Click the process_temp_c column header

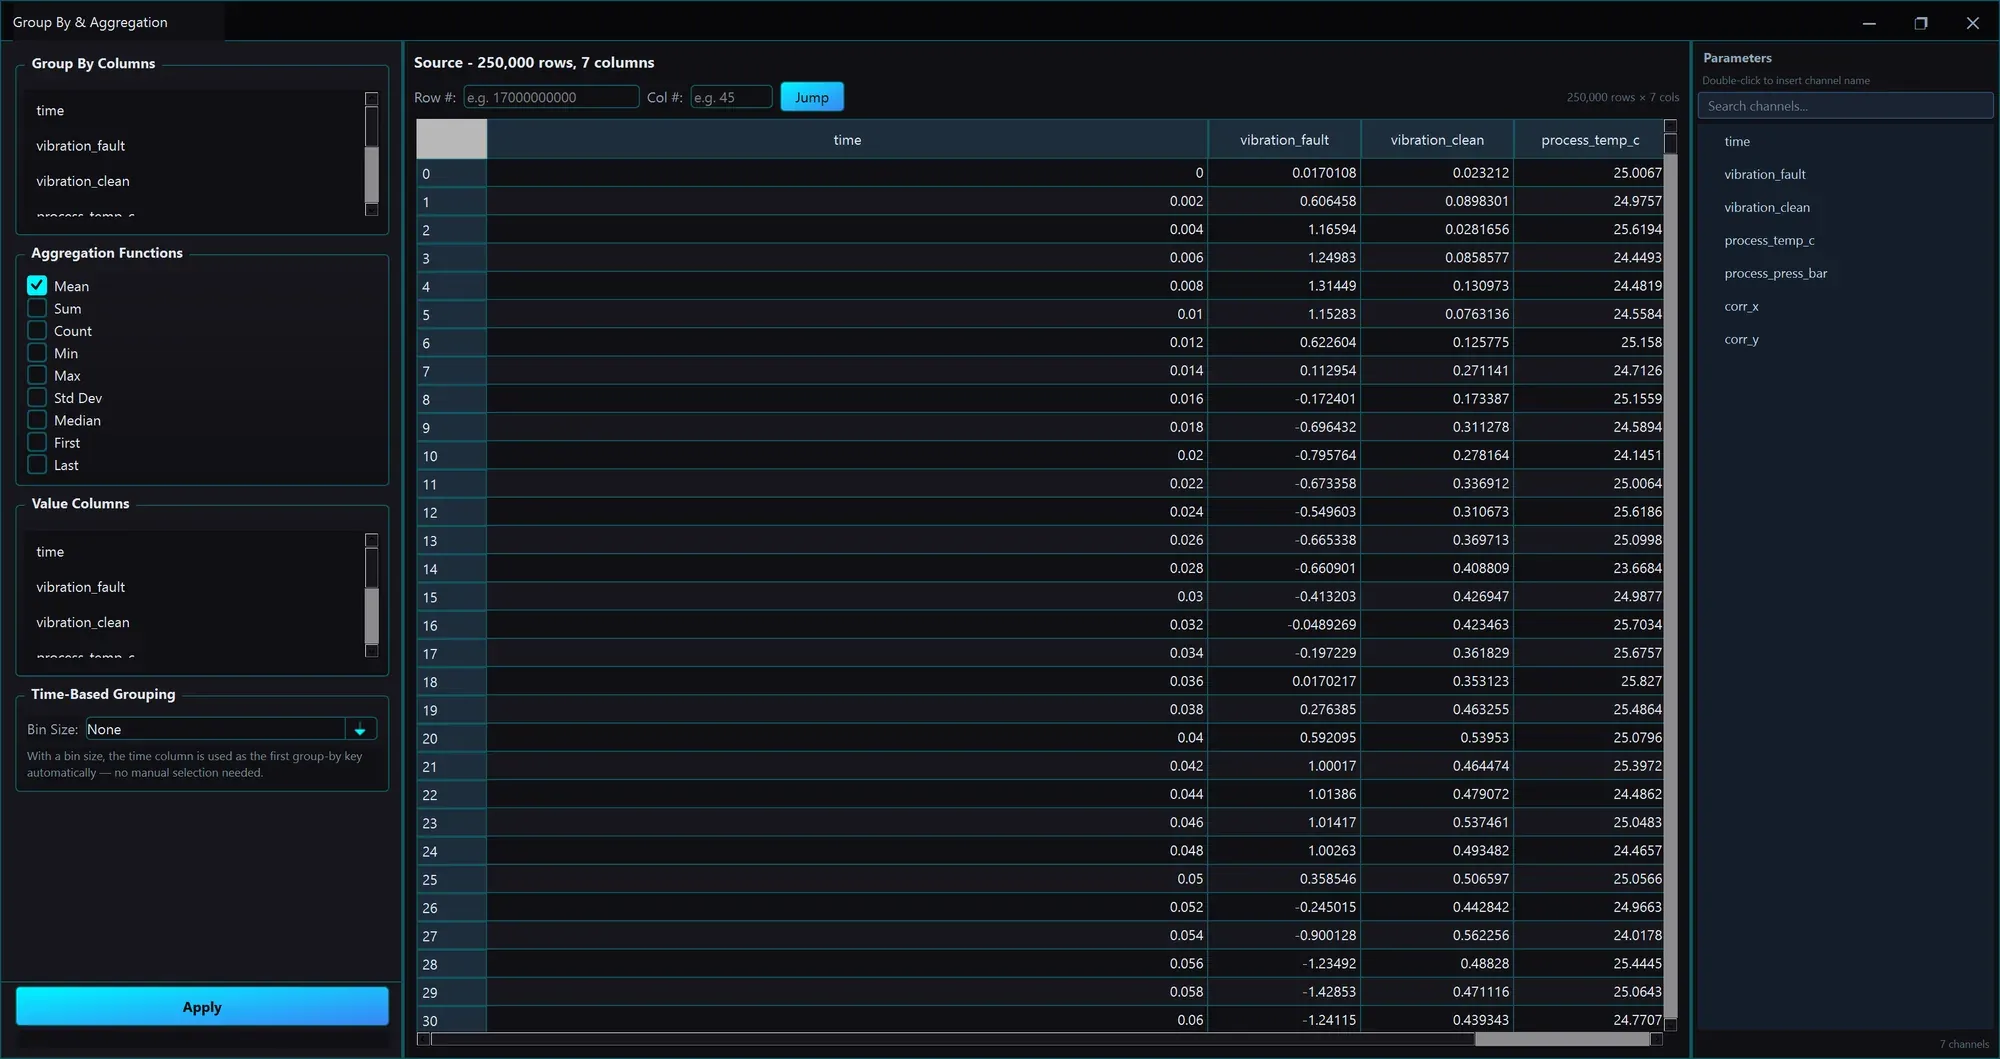(x=1590, y=140)
